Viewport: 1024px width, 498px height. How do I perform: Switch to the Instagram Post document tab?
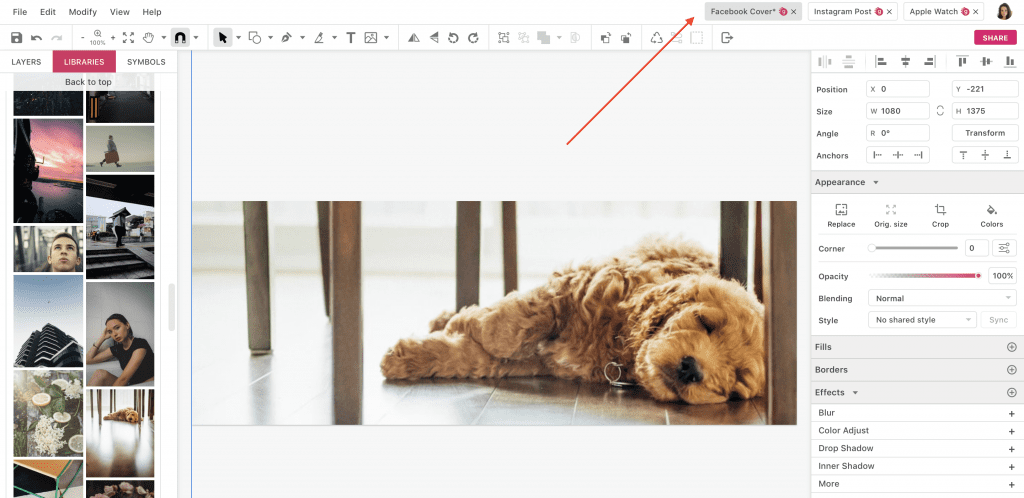[x=852, y=12]
